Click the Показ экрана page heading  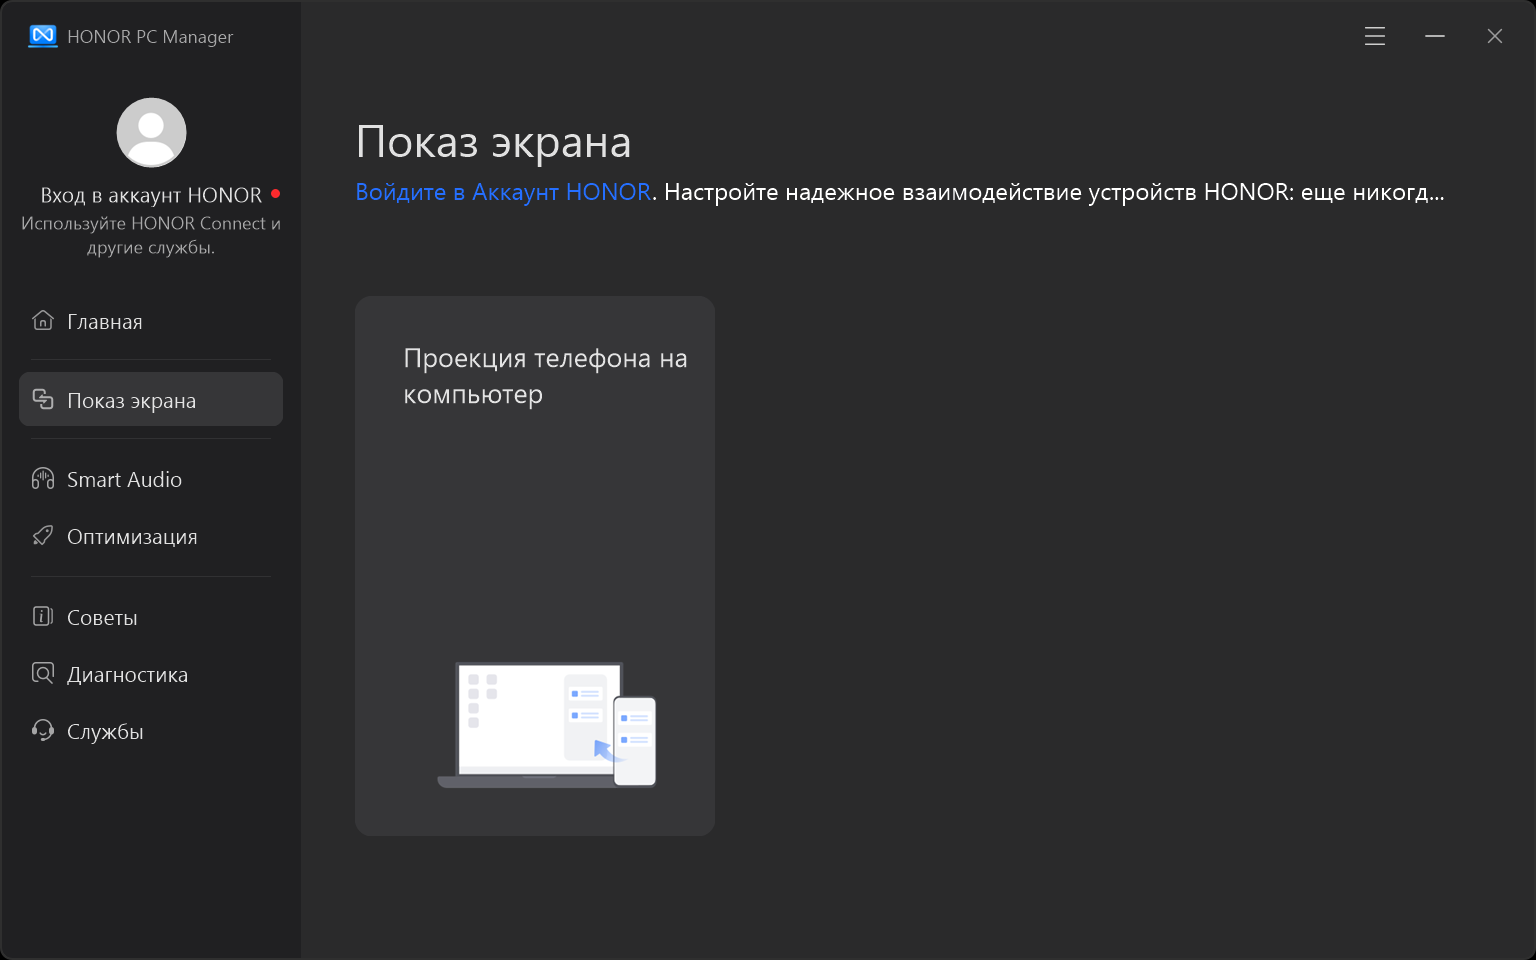[x=493, y=142]
